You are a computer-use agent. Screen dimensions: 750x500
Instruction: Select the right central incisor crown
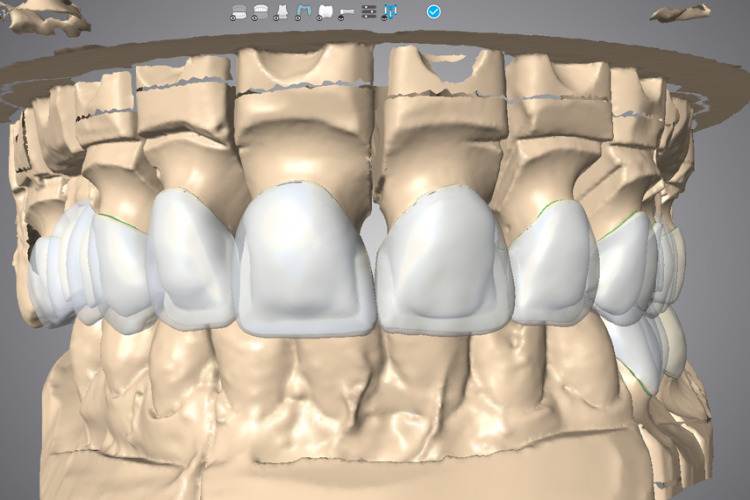point(304,258)
